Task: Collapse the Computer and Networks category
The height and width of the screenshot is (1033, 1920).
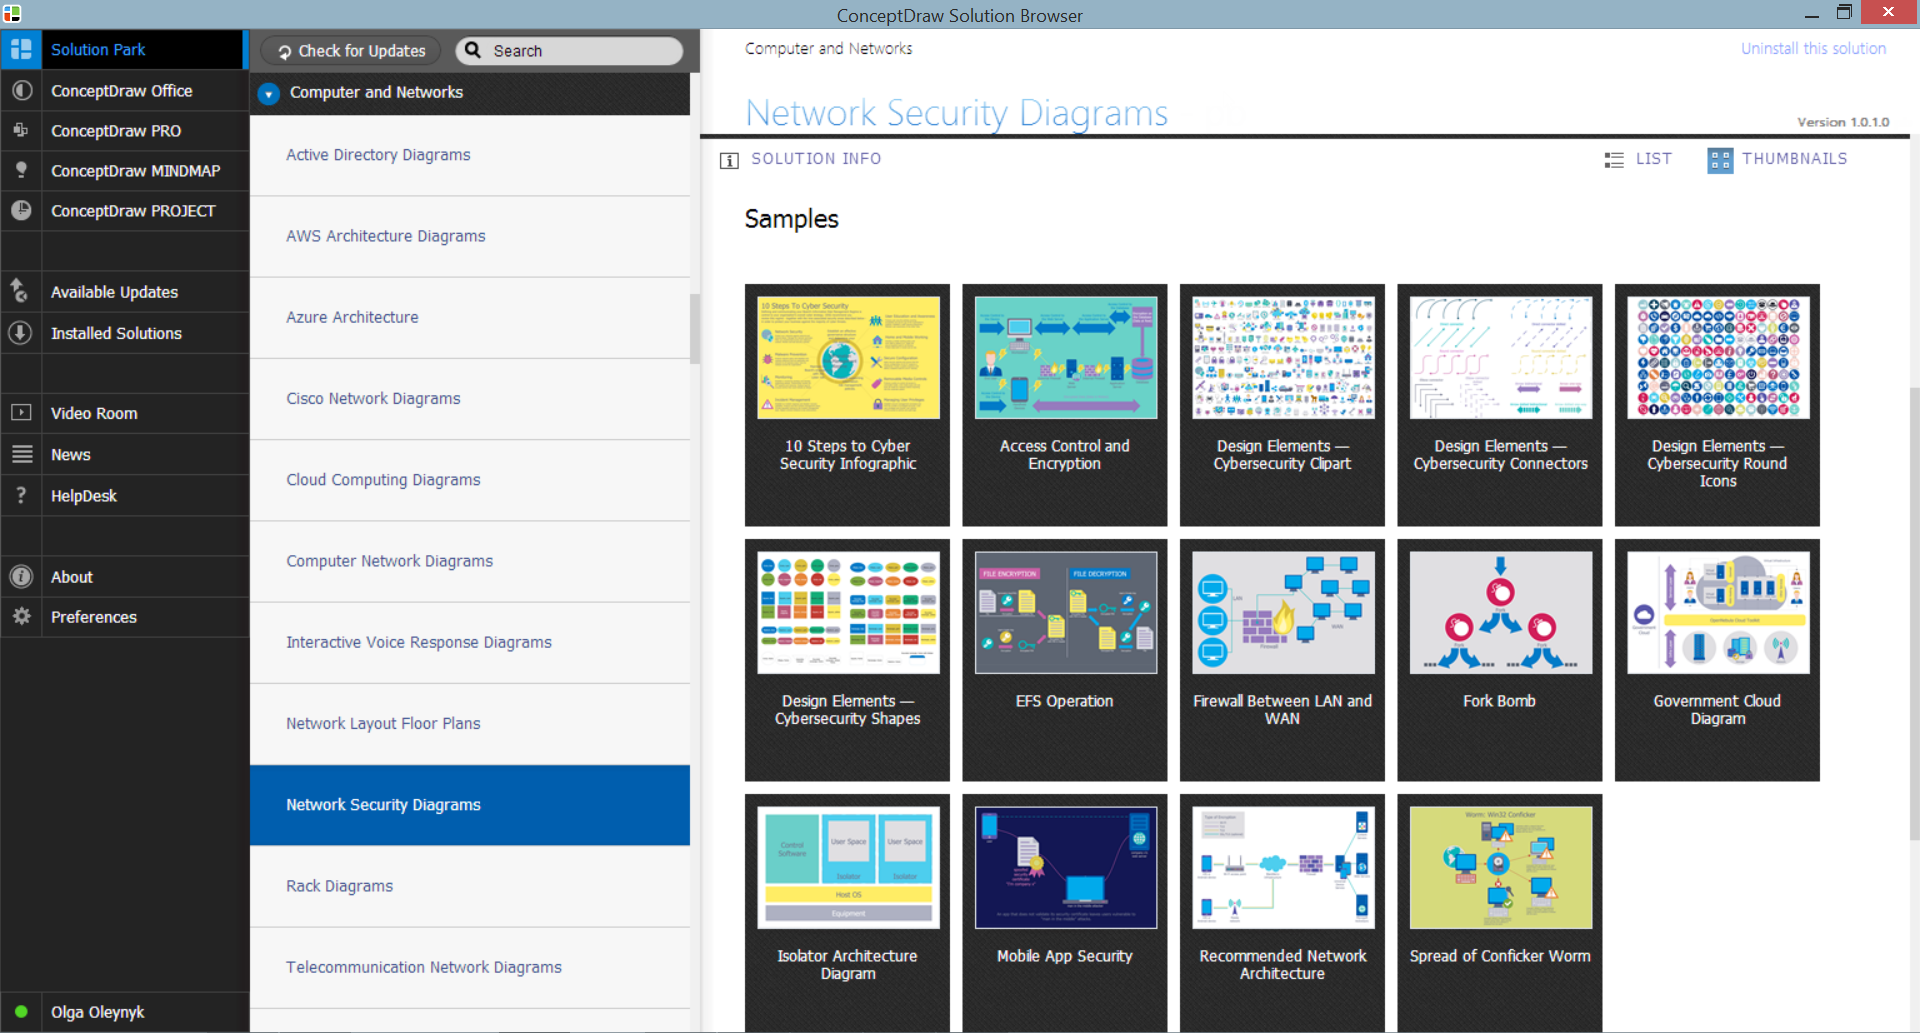Action: click(268, 93)
